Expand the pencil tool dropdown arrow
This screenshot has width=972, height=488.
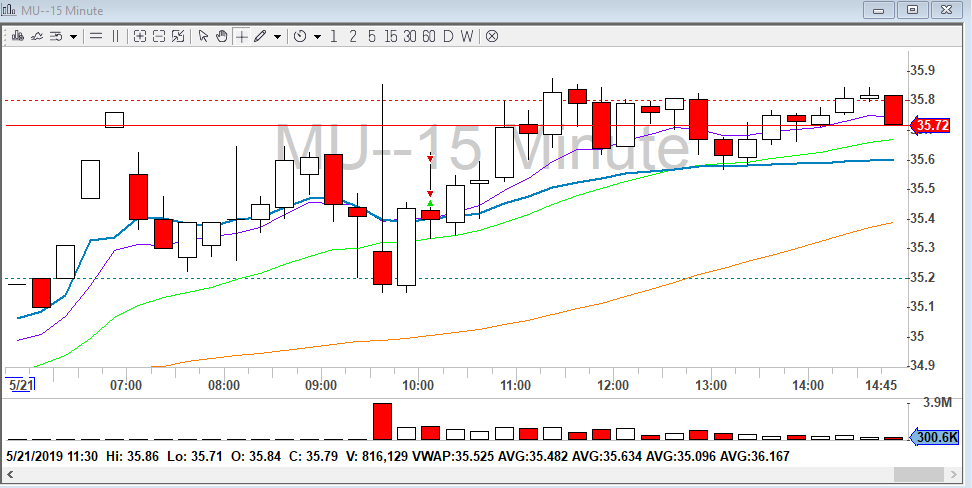[x=277, y=37]
